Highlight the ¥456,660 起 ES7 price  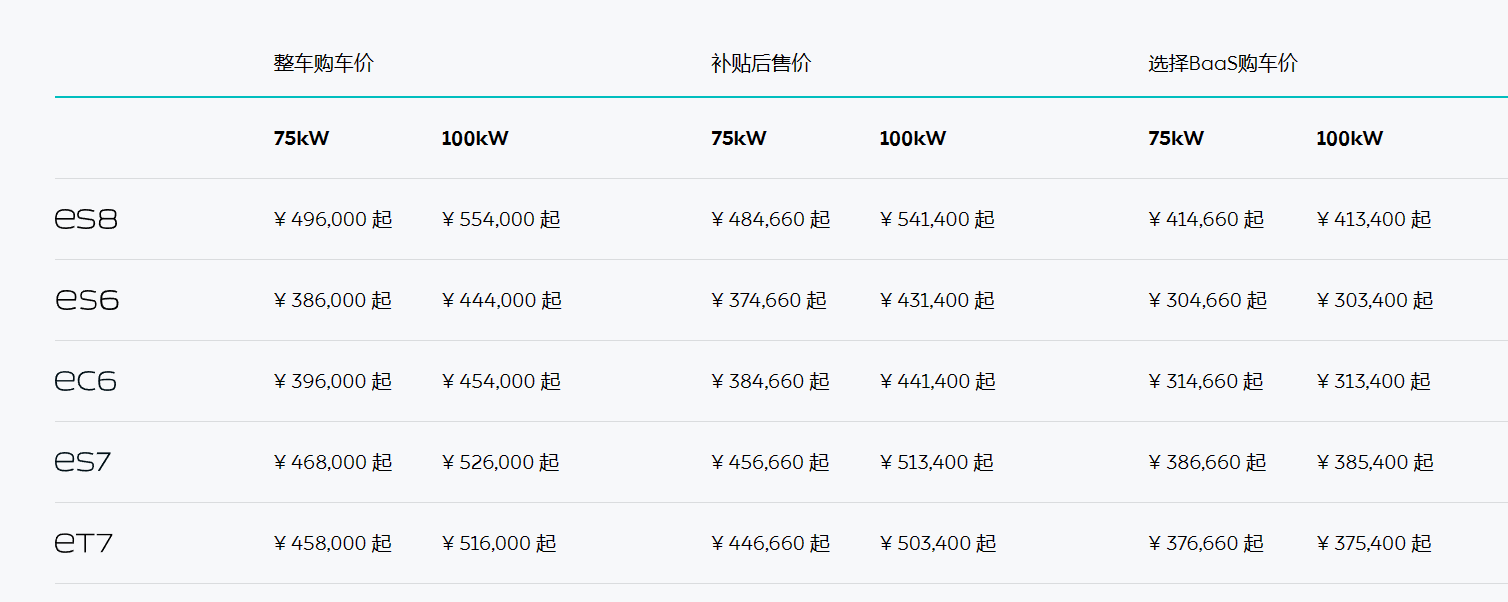[771, 462]
